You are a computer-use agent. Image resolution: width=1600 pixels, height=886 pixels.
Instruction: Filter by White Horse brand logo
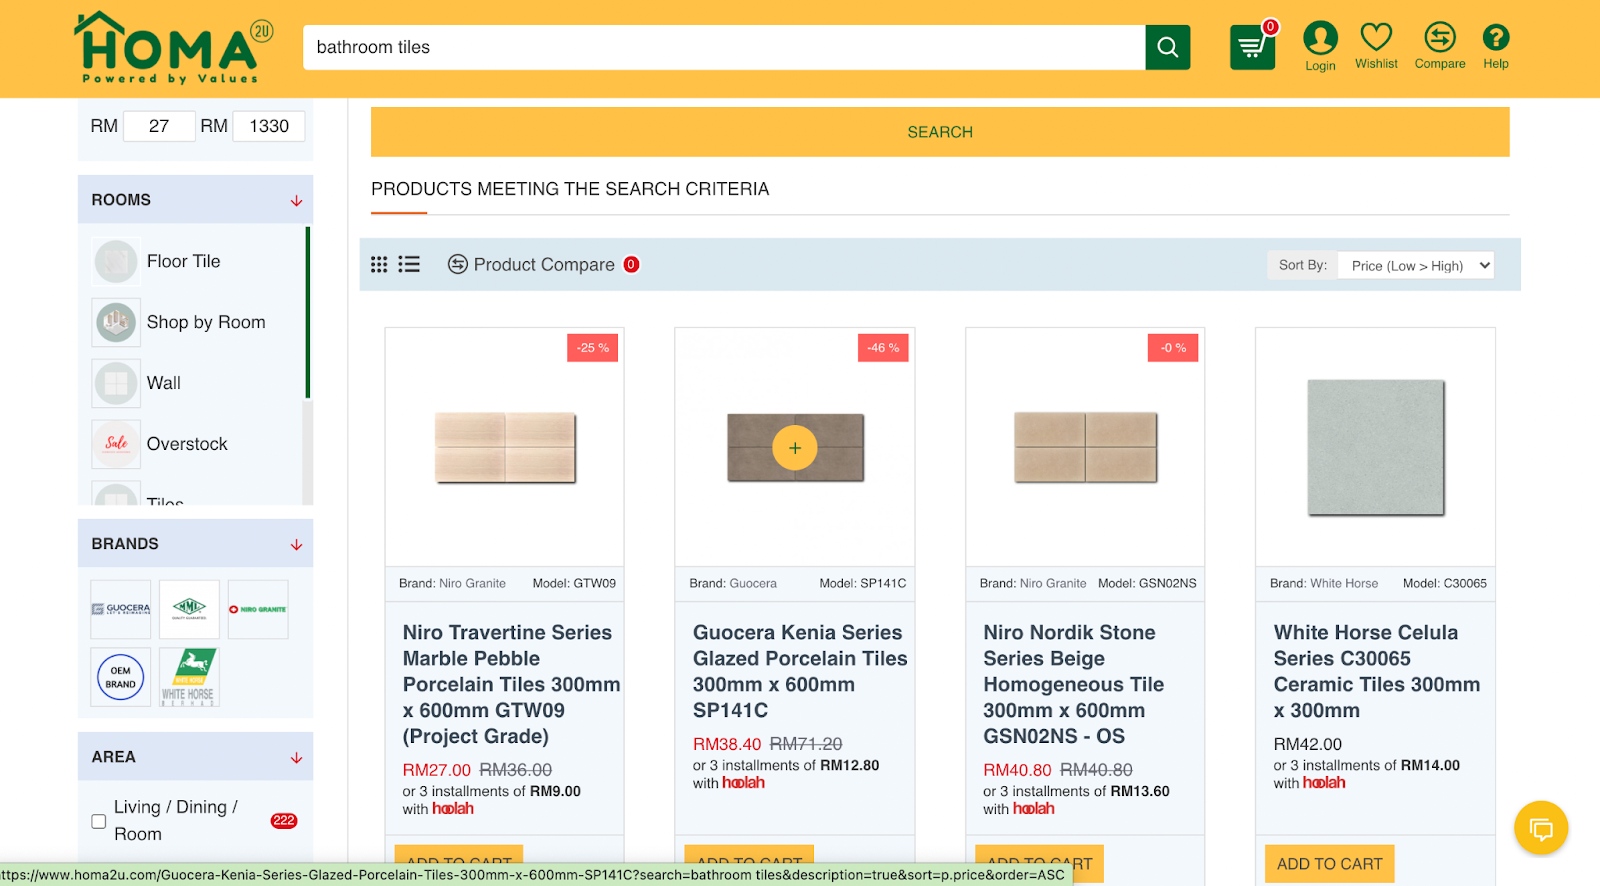point(189,677)
